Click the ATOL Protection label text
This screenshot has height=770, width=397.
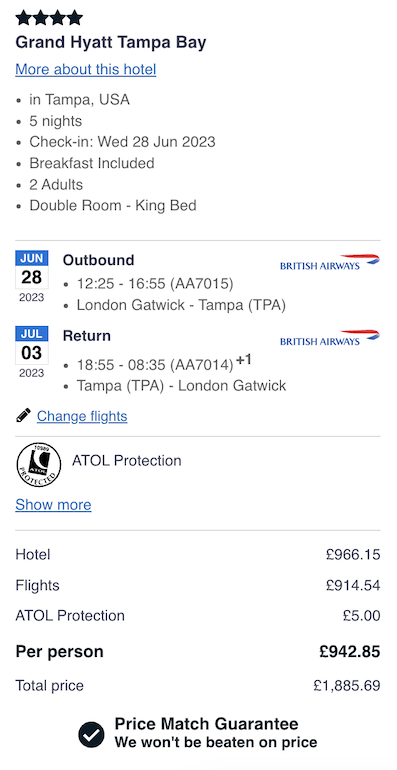127,461
